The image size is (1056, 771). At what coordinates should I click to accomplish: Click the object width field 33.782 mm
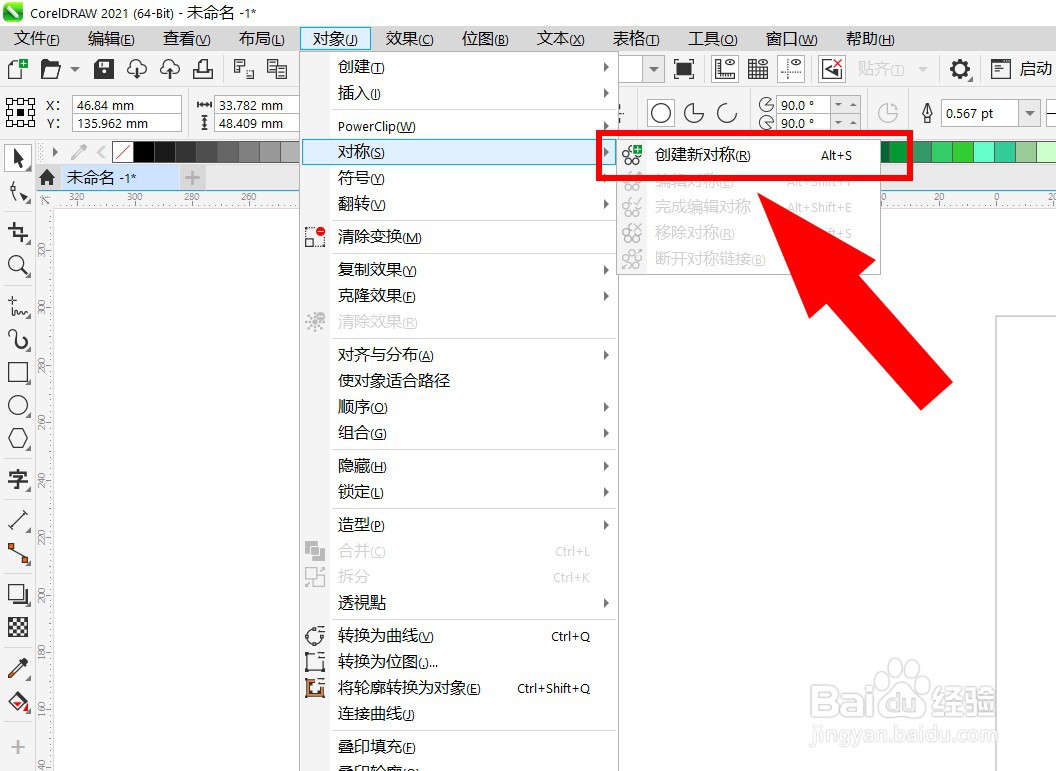(x=256, y=105)
